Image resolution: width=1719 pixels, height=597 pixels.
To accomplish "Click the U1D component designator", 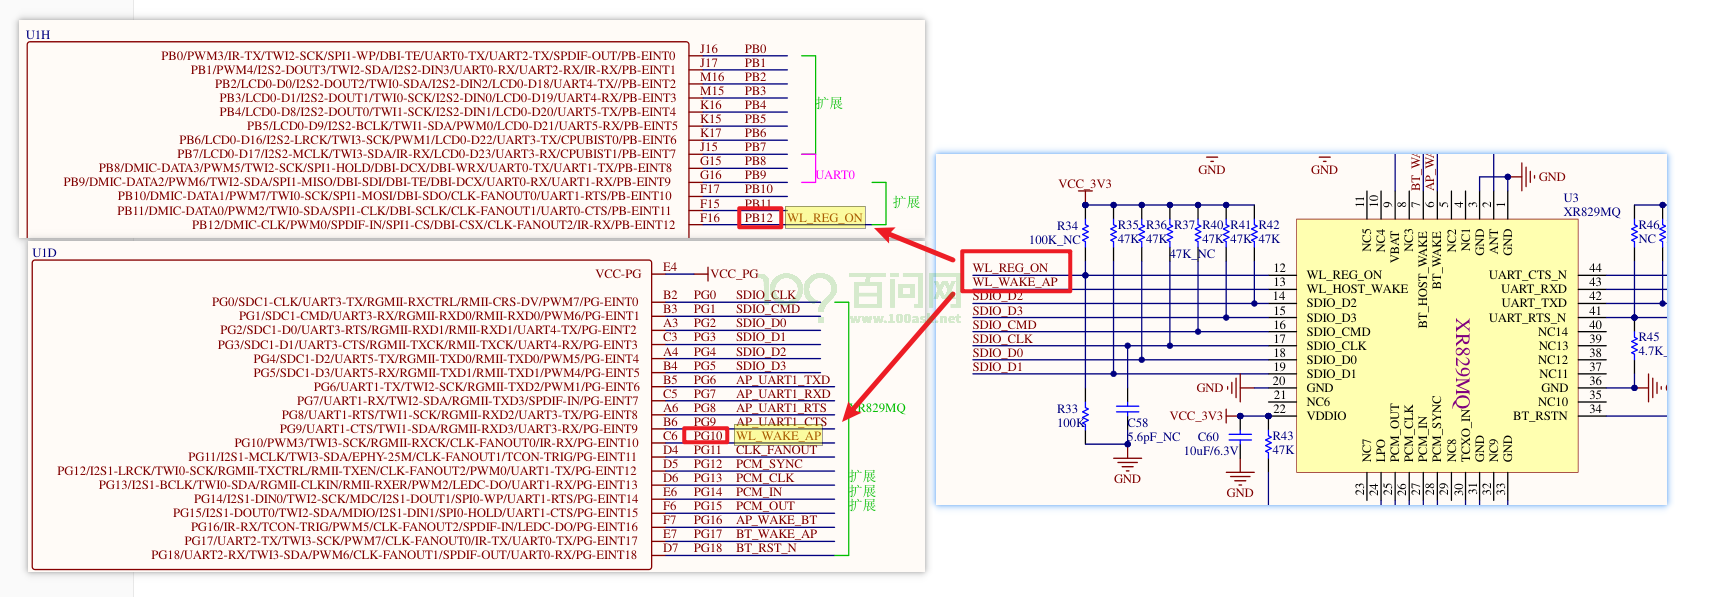I will [44, 253].
